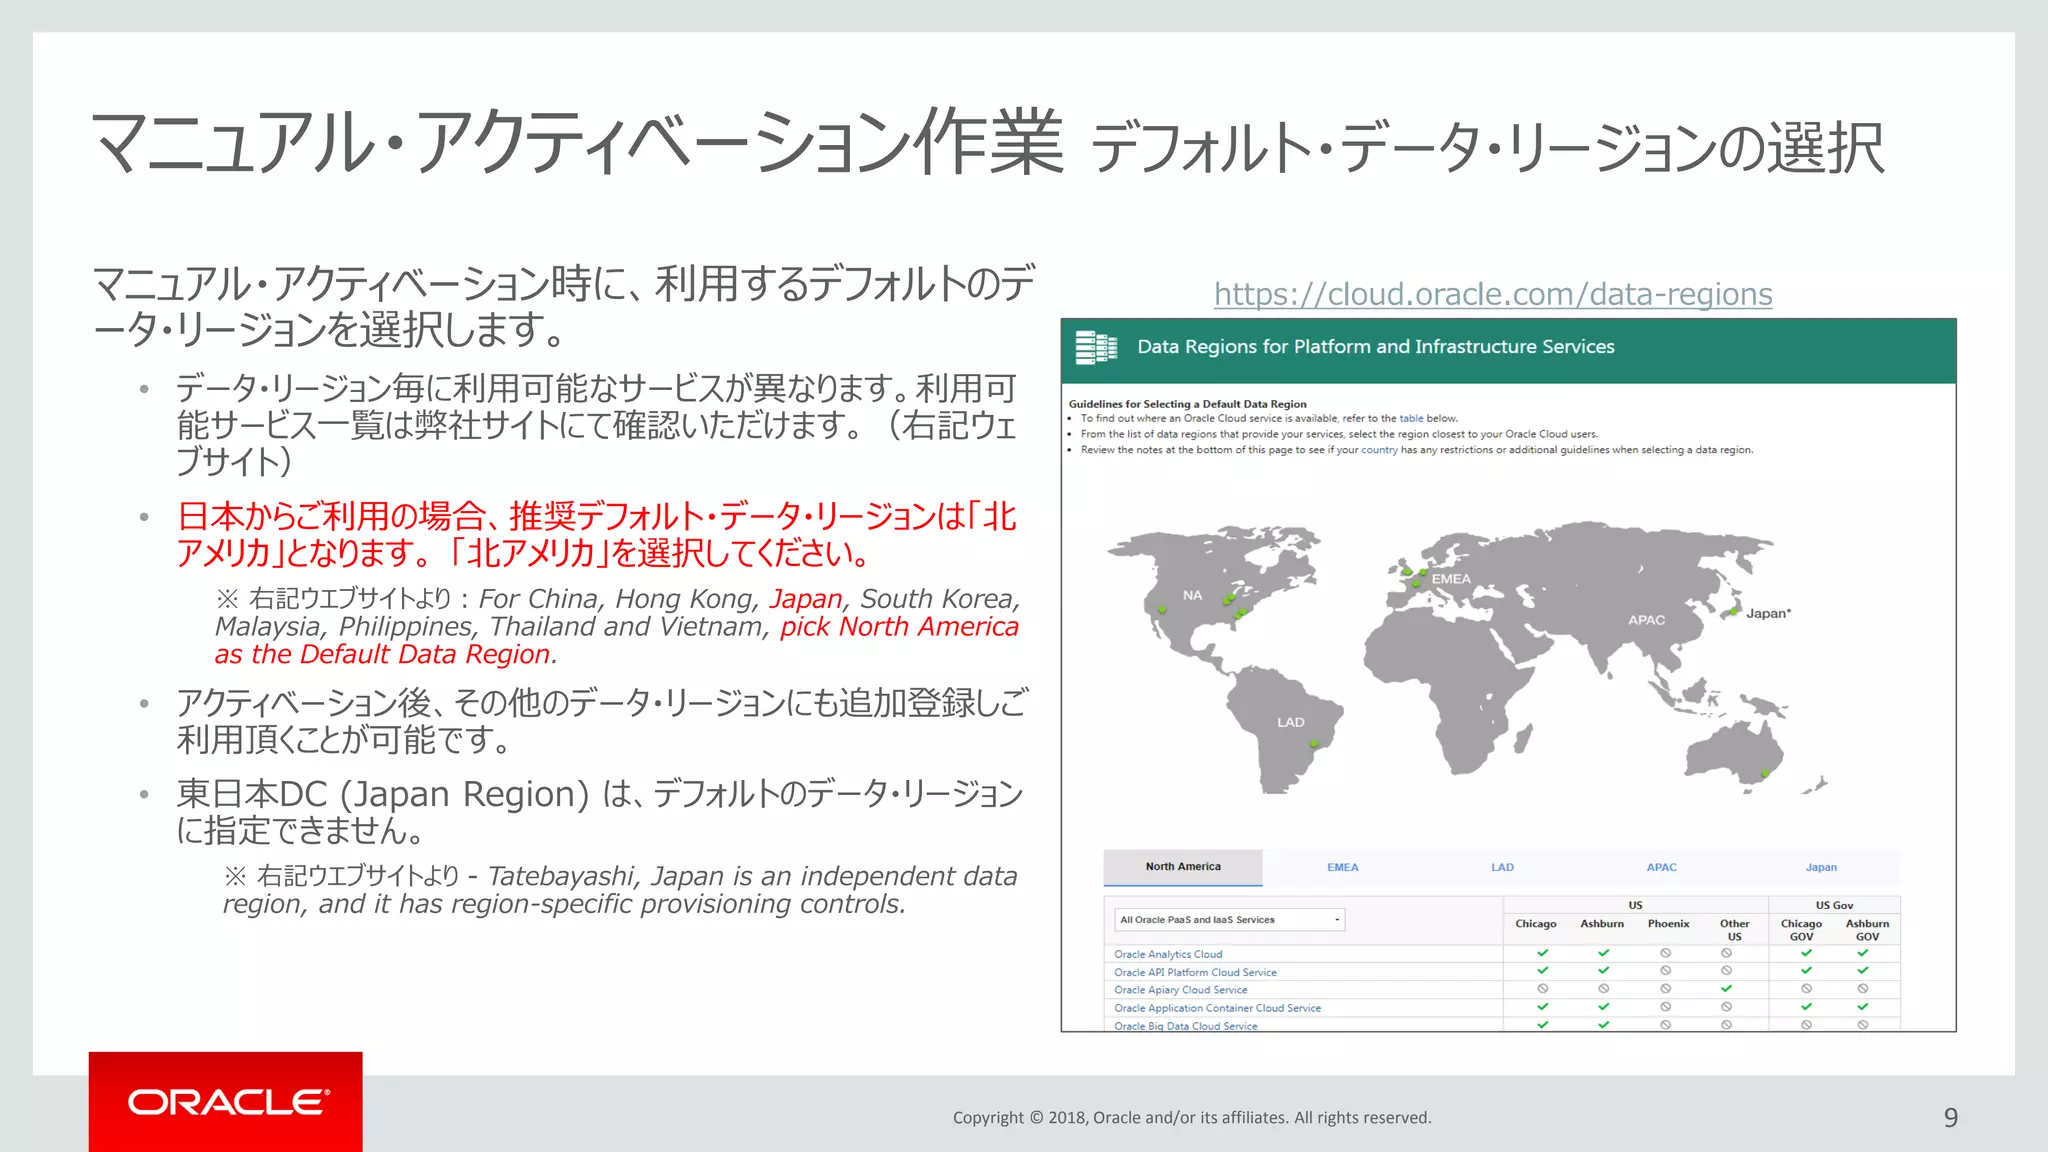Open the Oracle API Platform Cloud Service link

pyautogui.click(x=1195, y=972)
